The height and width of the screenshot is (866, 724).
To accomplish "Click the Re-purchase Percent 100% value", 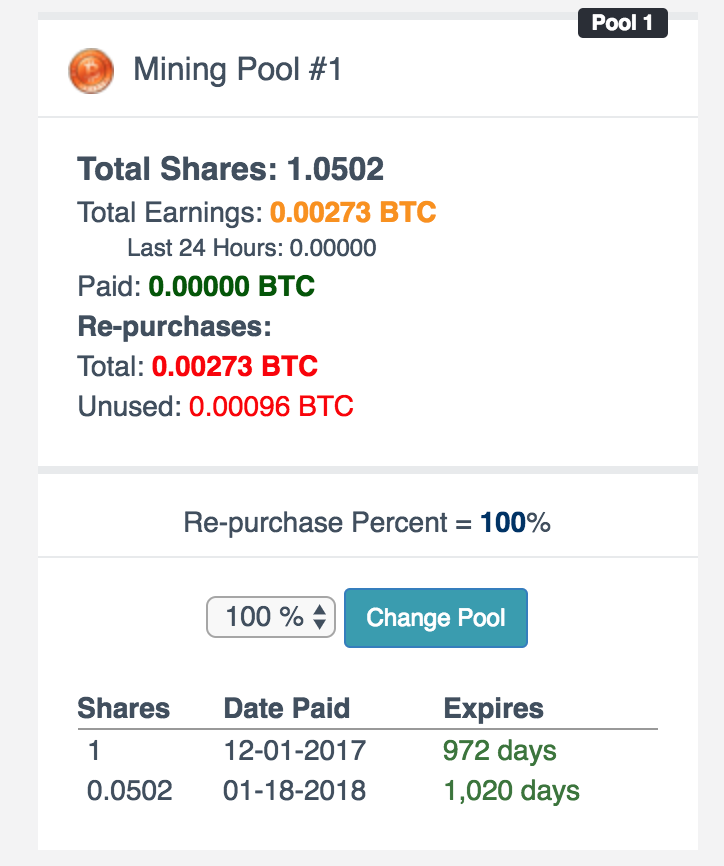I will 515,522.
